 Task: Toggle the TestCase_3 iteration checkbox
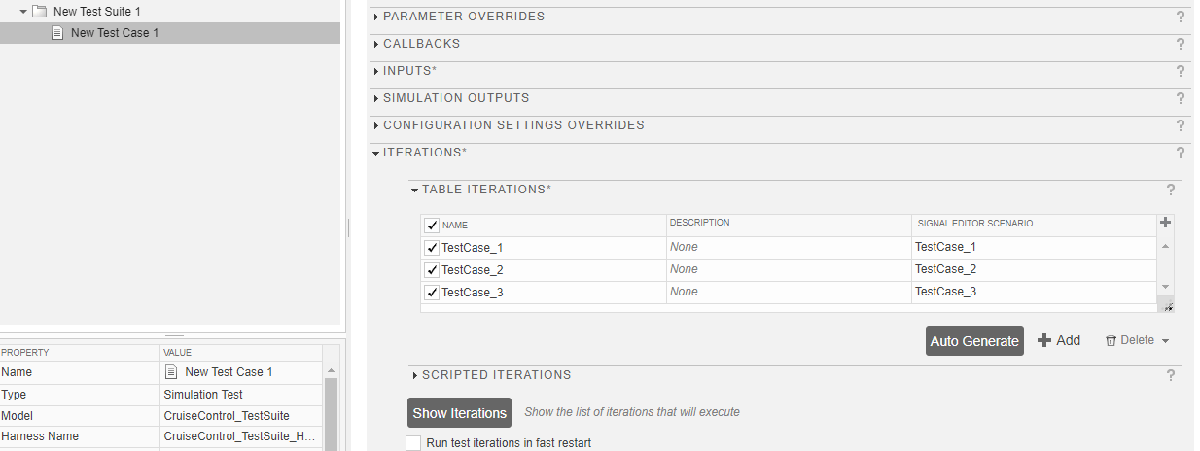pyautogui.click(x=432, y=293)
